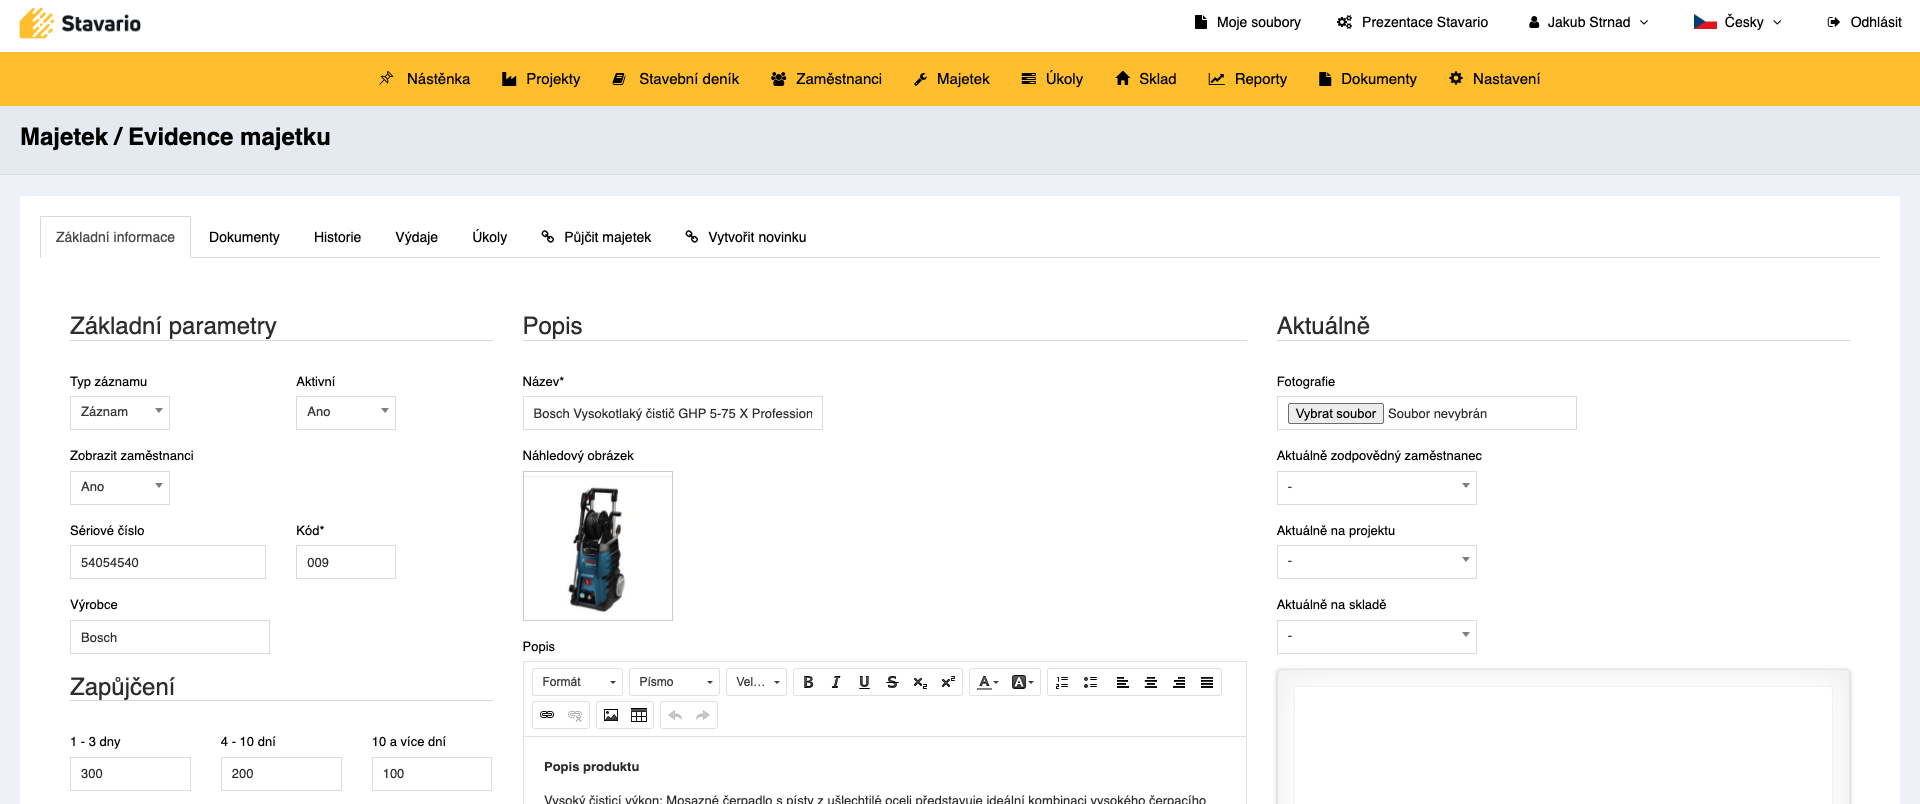Toggle underline formatting

coord(864,682)
